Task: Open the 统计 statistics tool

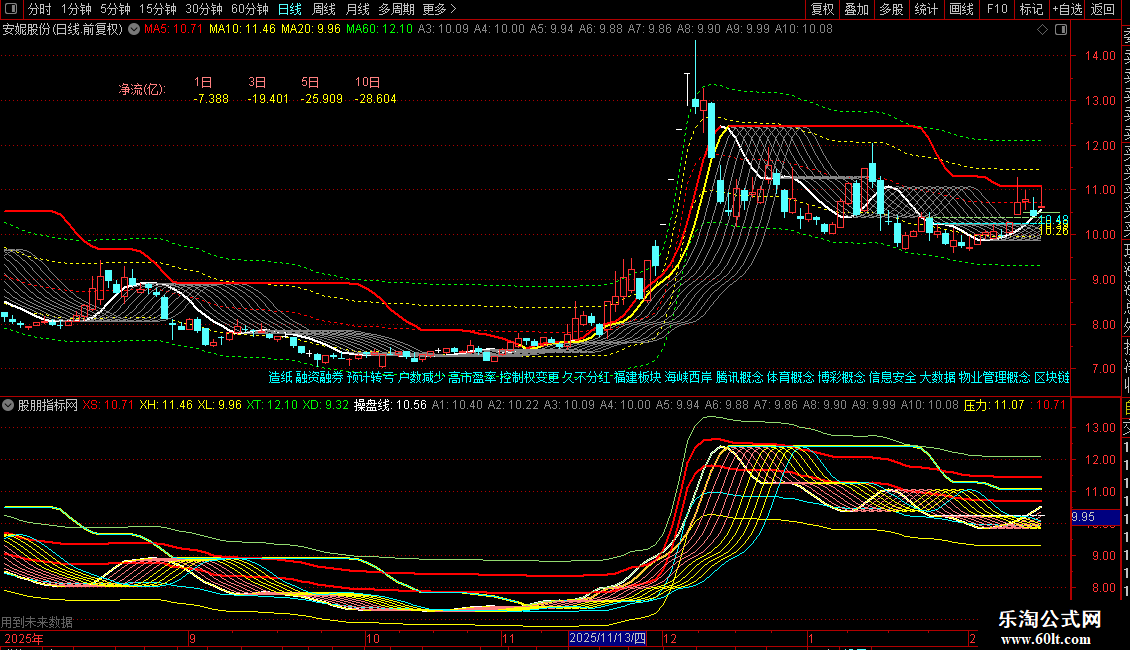Action: click(x=926, y=9)
